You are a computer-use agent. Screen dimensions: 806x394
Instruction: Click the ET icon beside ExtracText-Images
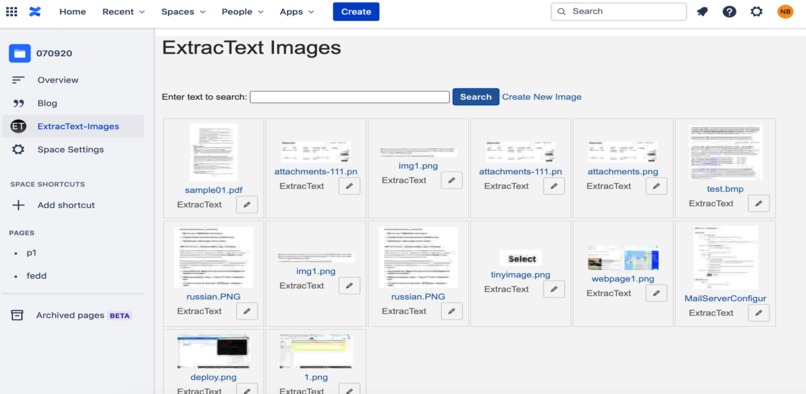coord(19,126)
